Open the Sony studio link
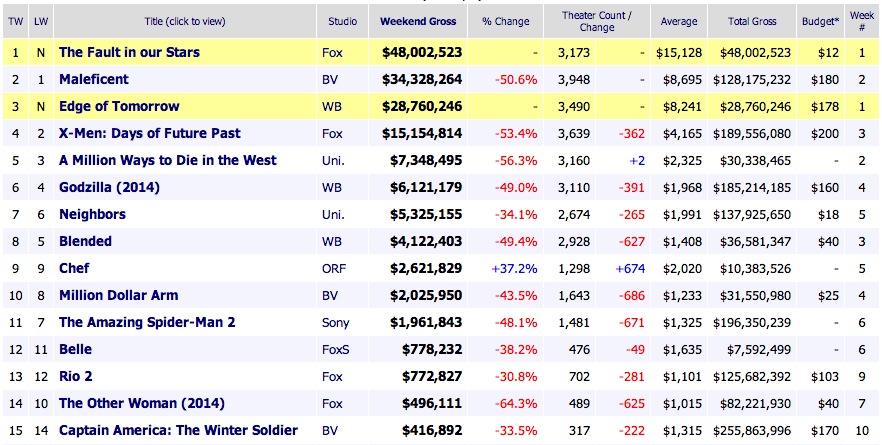The image size is (882, 445). pos(336,322)
